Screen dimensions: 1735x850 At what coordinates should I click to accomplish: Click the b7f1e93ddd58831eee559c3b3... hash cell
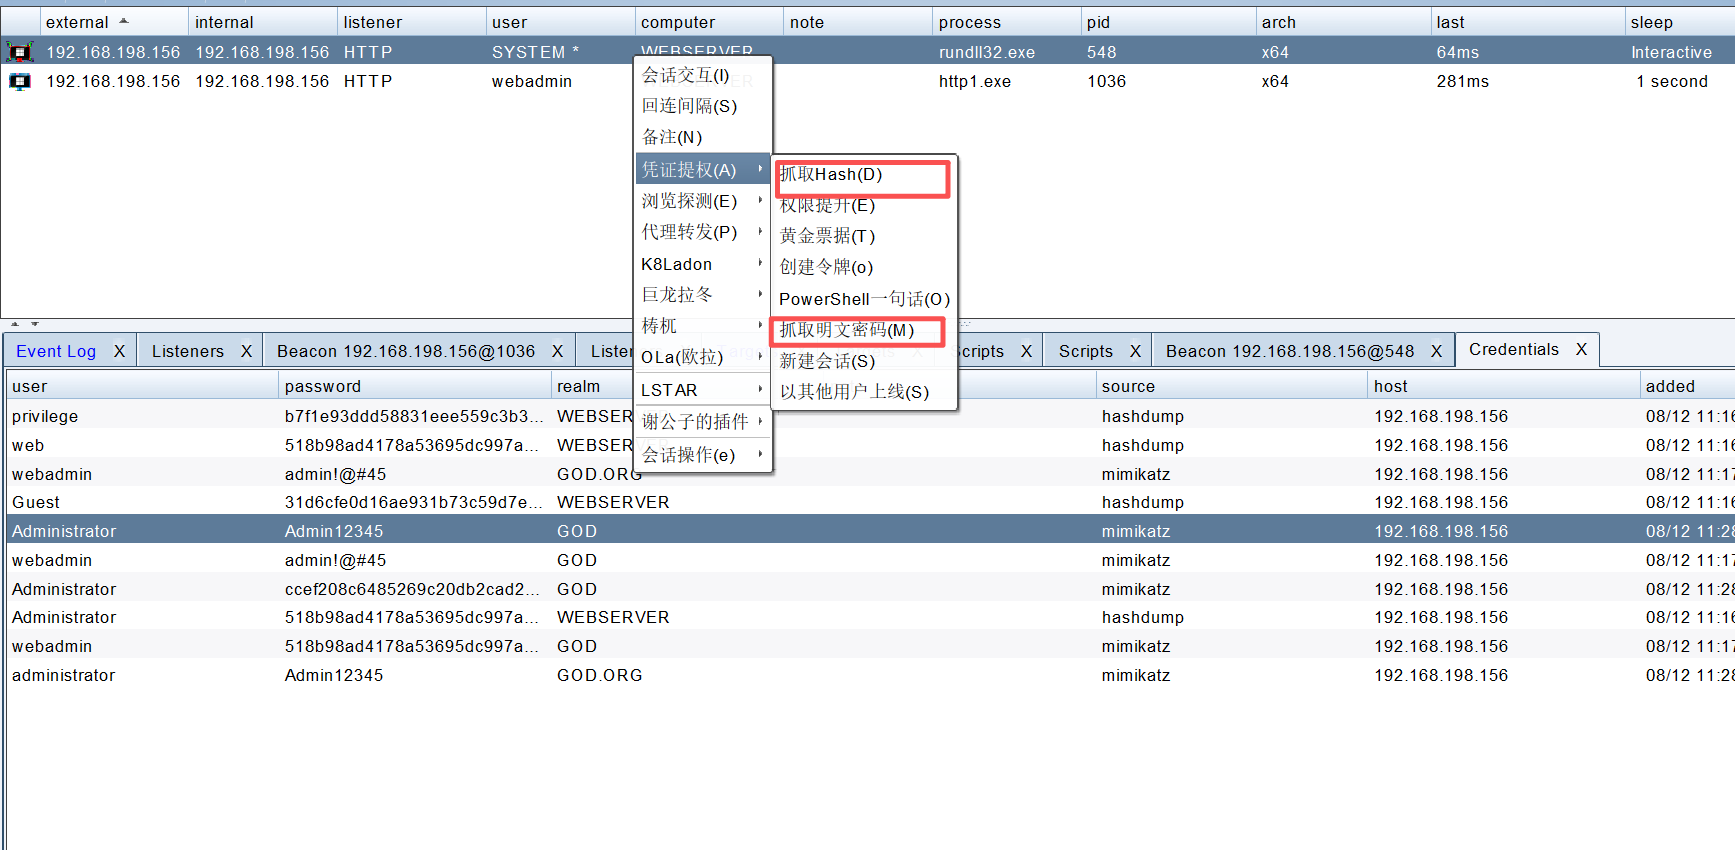(414, 416)
